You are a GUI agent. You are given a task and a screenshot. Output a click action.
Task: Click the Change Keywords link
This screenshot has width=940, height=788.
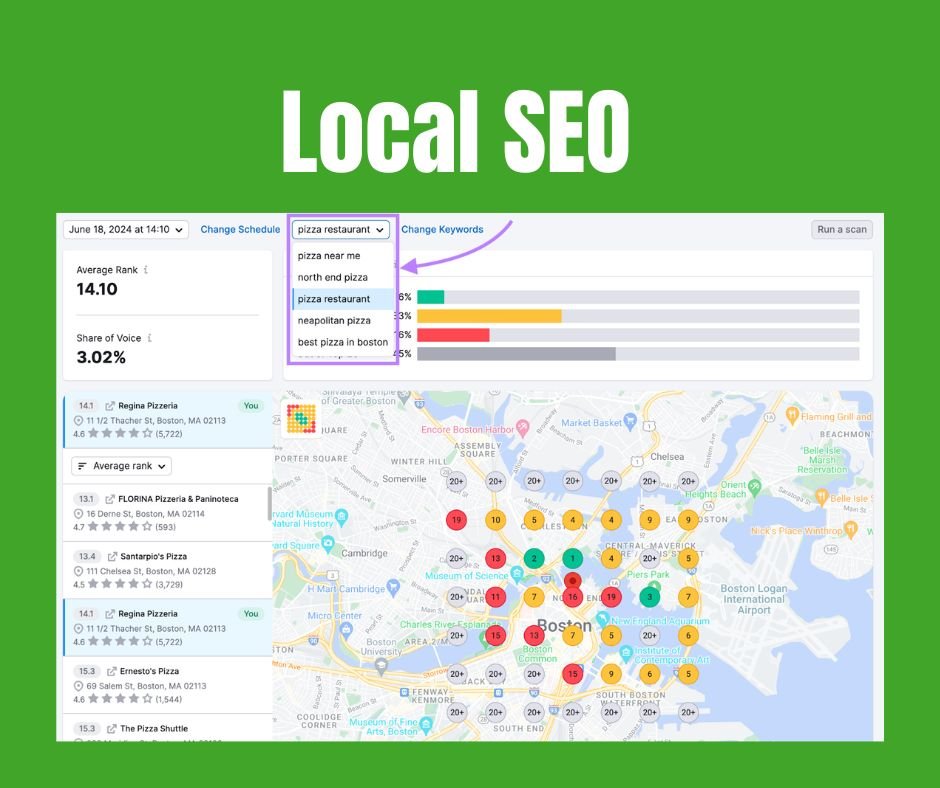coord(442,230)
